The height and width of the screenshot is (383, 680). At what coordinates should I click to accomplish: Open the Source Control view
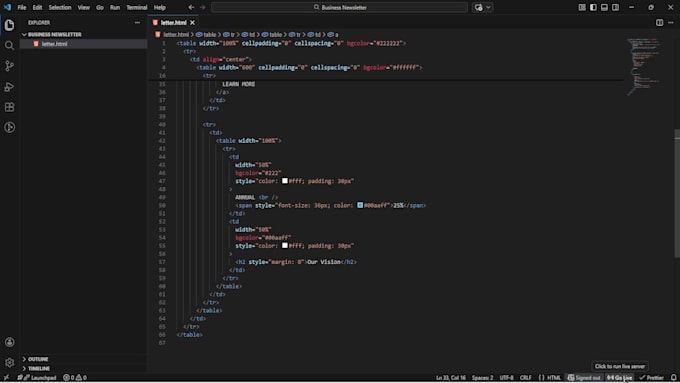tap(9, 66)
